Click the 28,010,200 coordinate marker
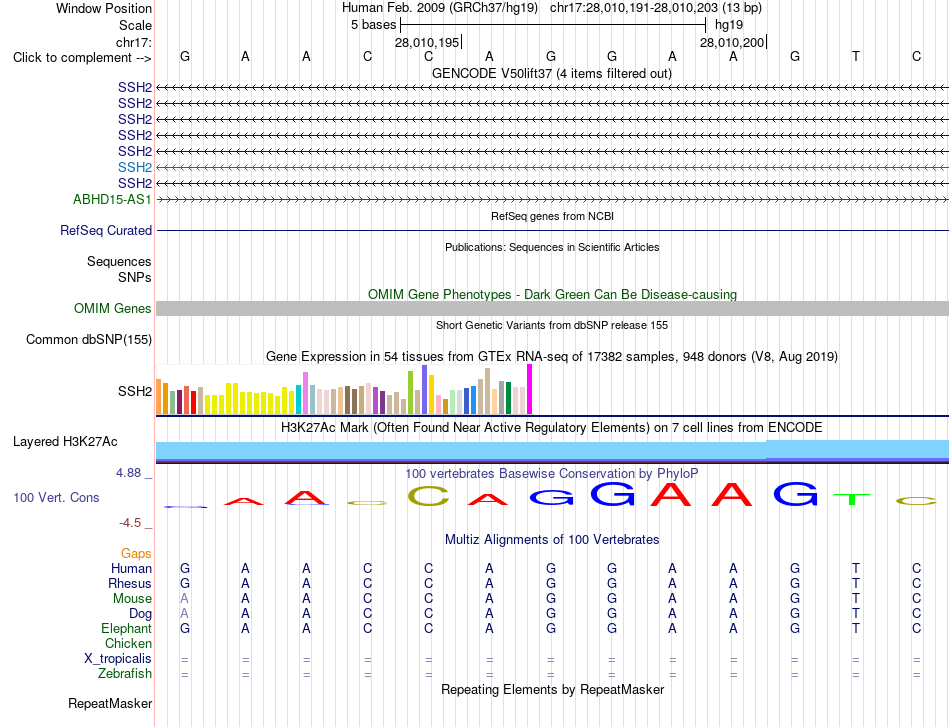Screen dimensions: 950x727 click(x=732, y=42)
